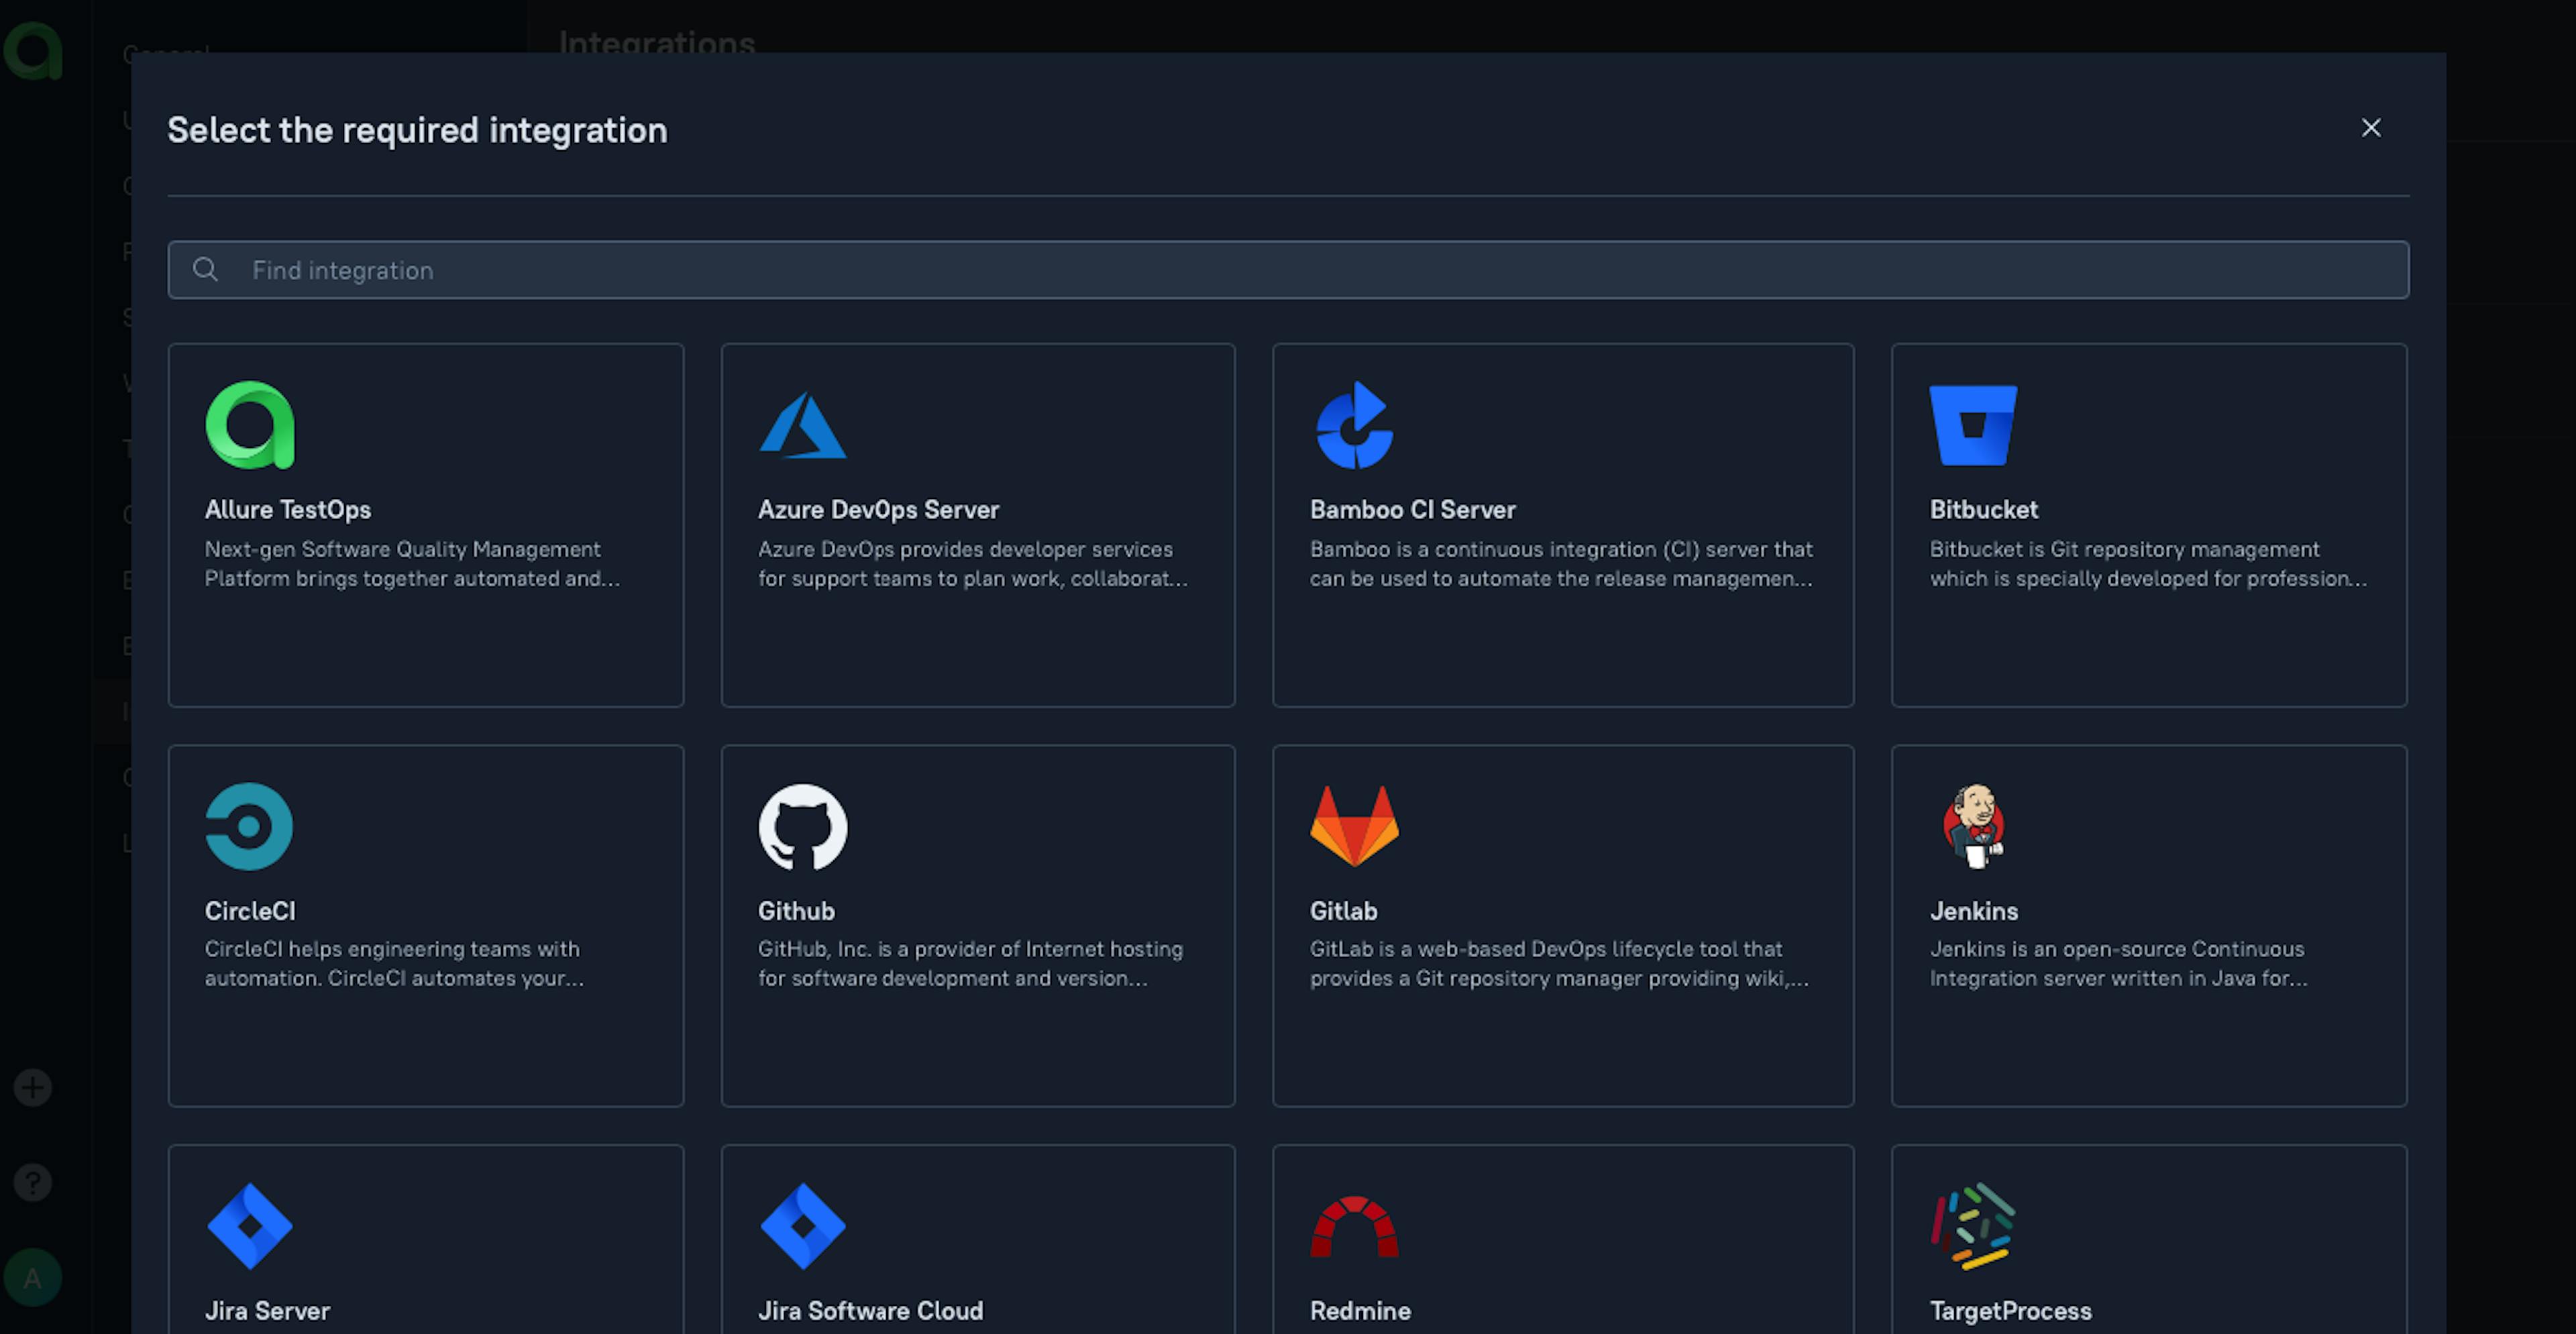Select the Jira Software Cloud integration icon
The width and height of the screenshot is (2576, 1334).
[x=804, y=1226]
